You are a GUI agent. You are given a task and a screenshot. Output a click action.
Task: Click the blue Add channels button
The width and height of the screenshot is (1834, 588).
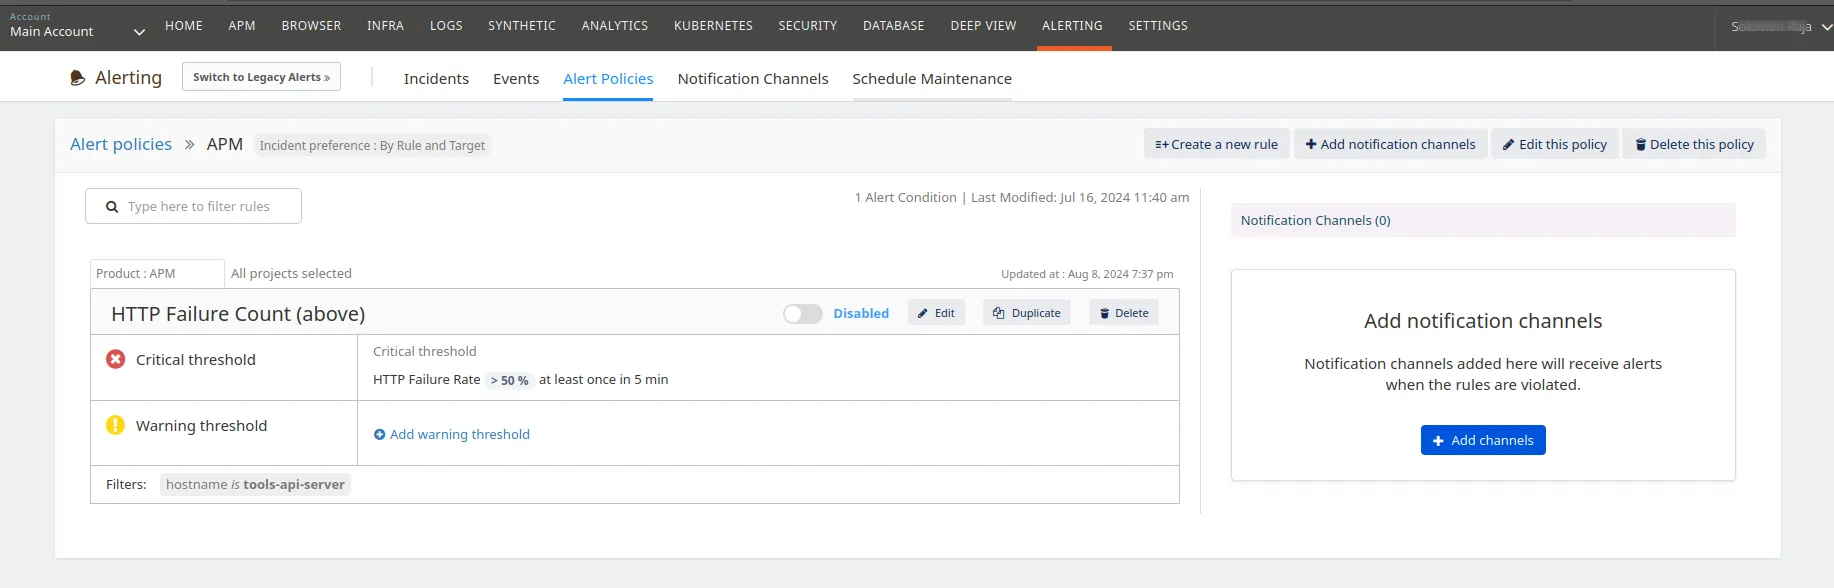(x=1483, y=440)
